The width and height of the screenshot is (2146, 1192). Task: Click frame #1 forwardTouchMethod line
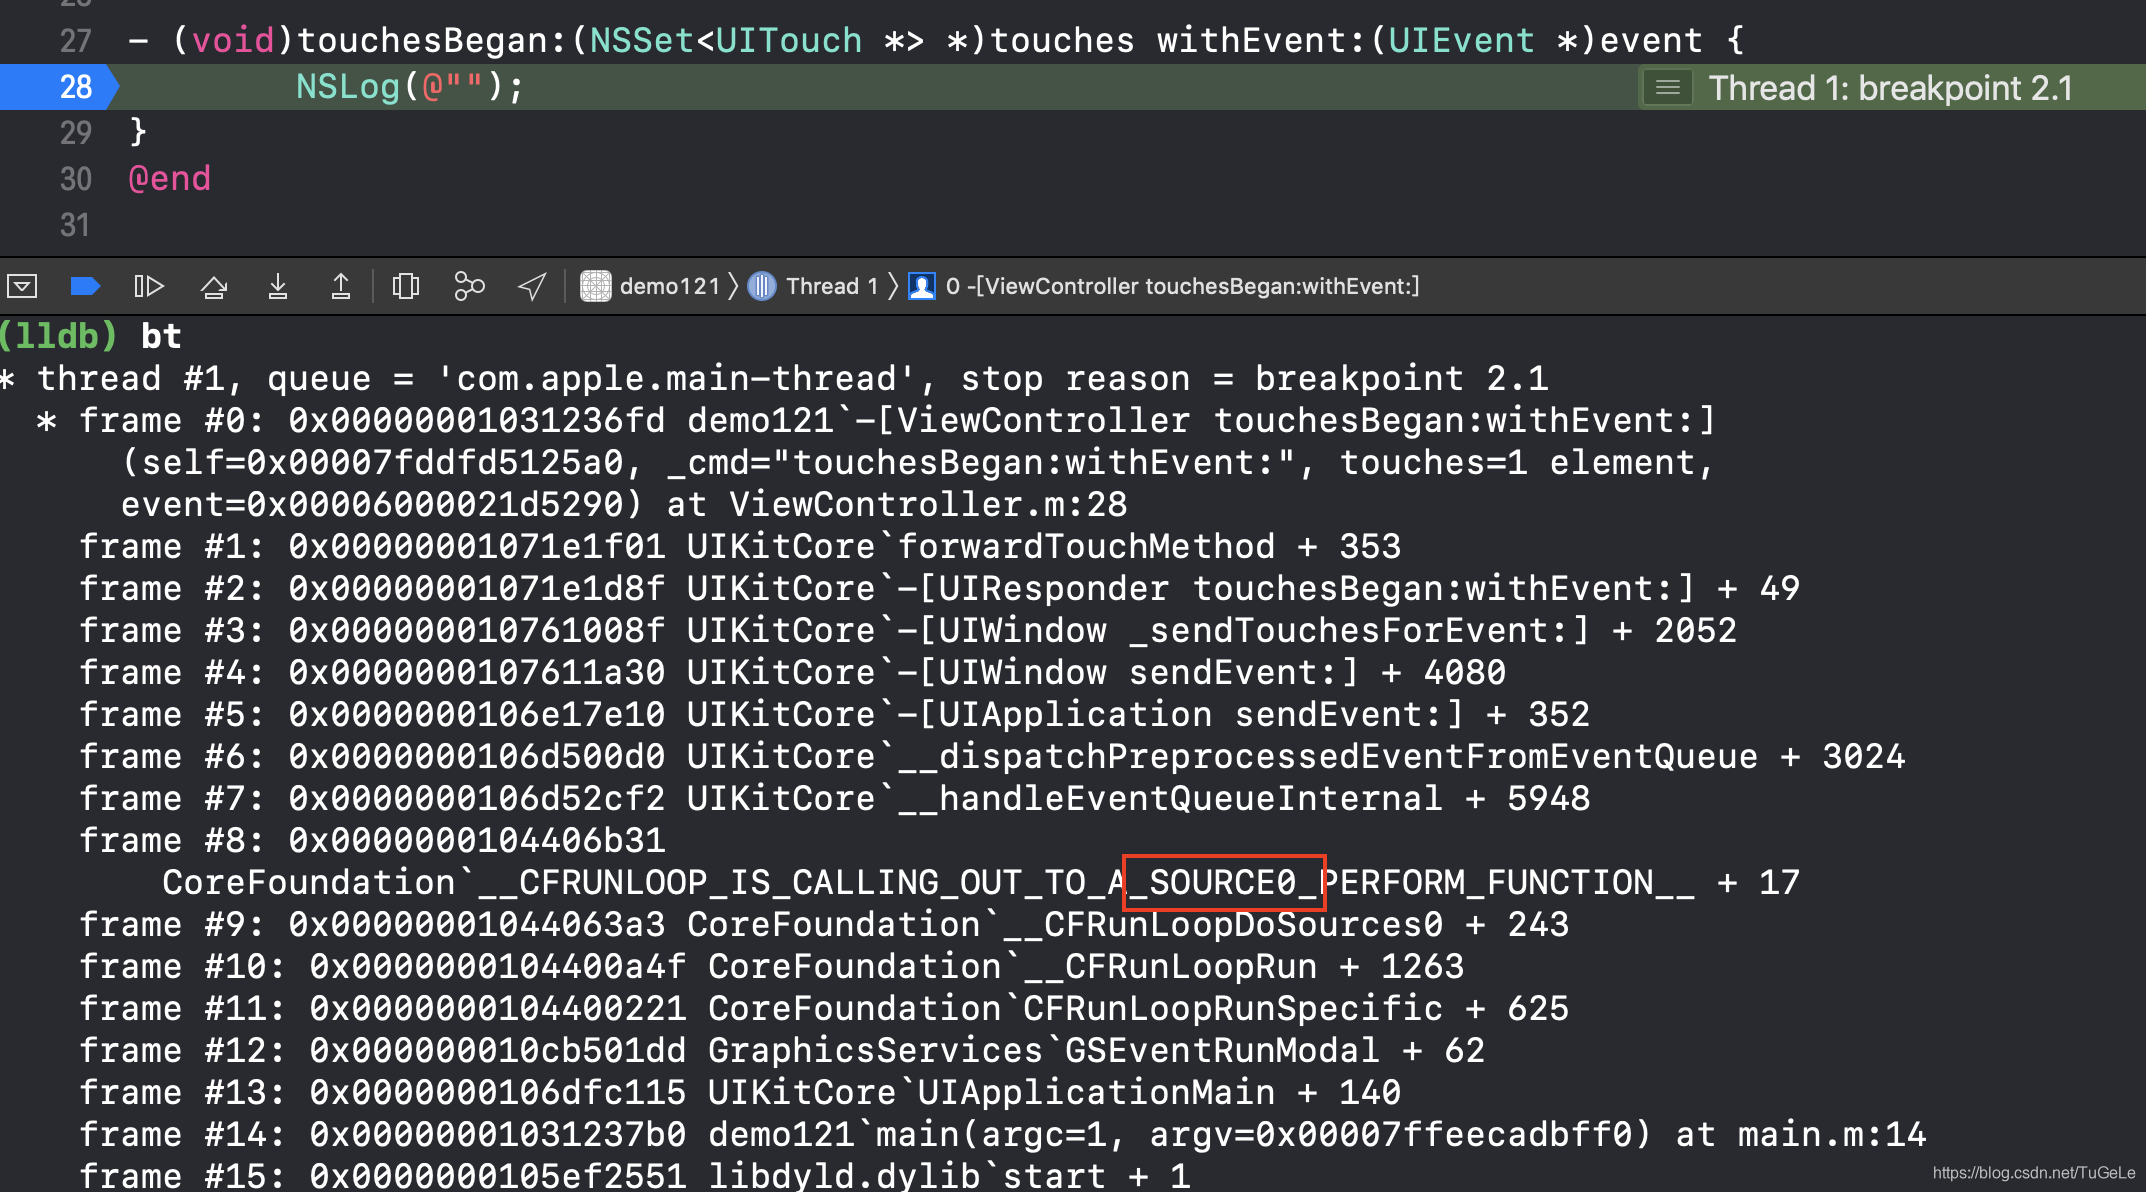coord(740,546)
